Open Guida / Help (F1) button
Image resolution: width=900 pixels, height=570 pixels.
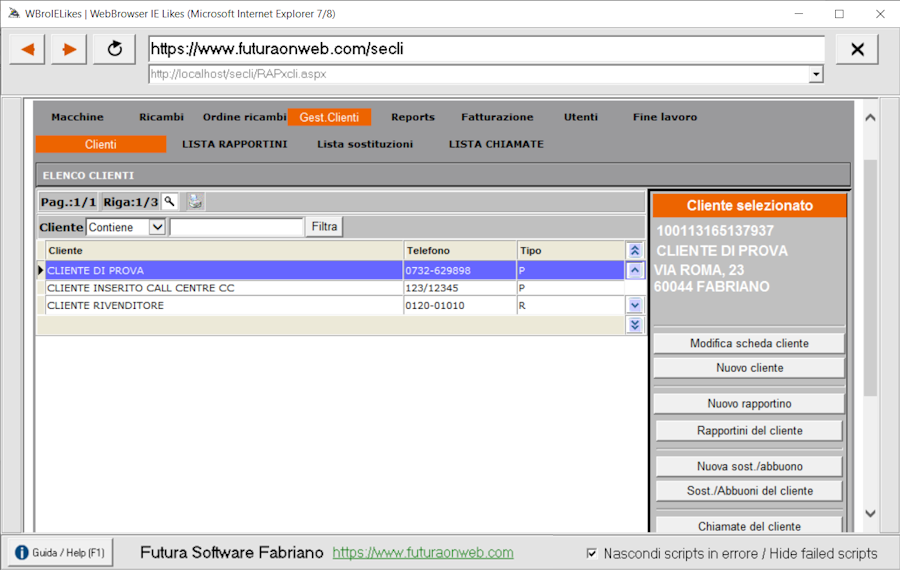coord(60,553)
